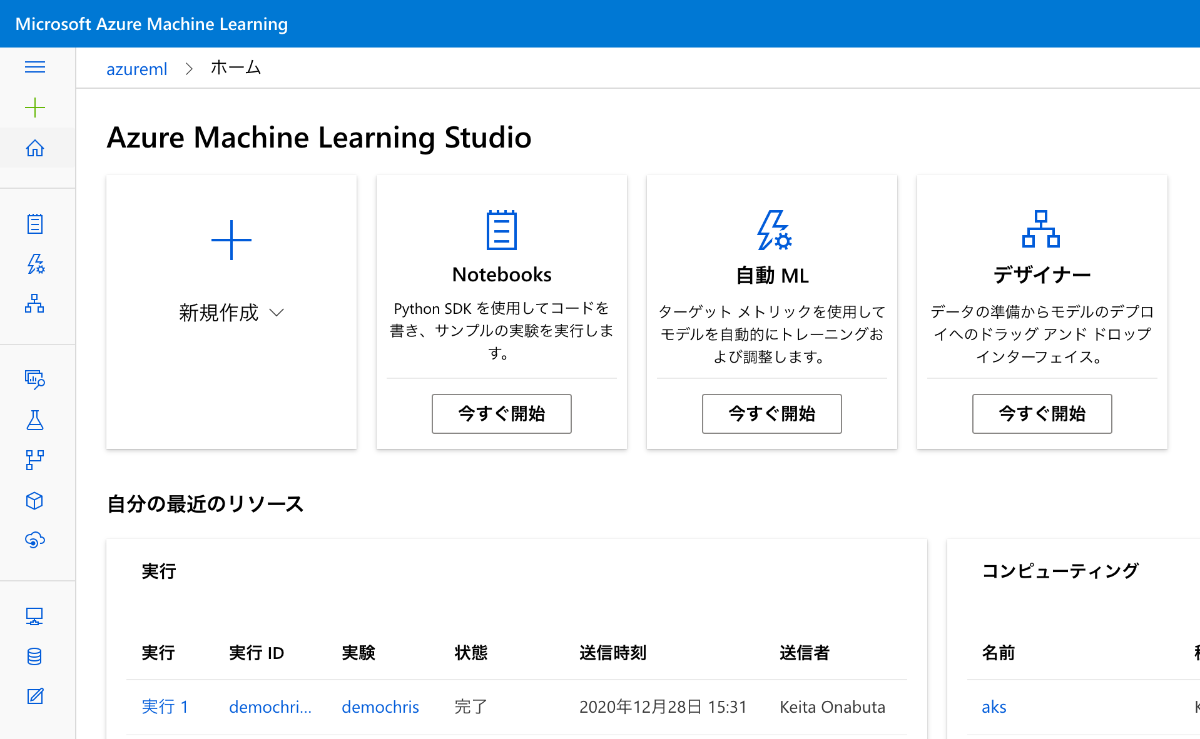
Task: Click the green plus create icon in sidebar
Action: (x=35, y=108)
